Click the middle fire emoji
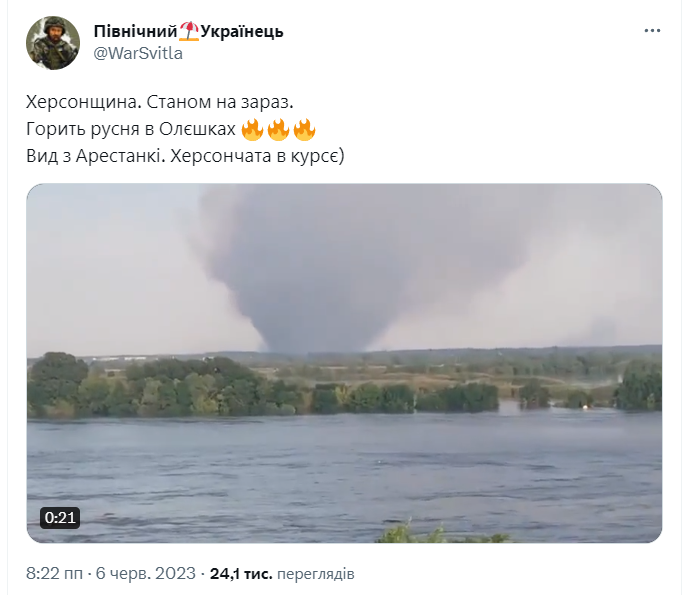The image size is (690, 595). (279, 129)
